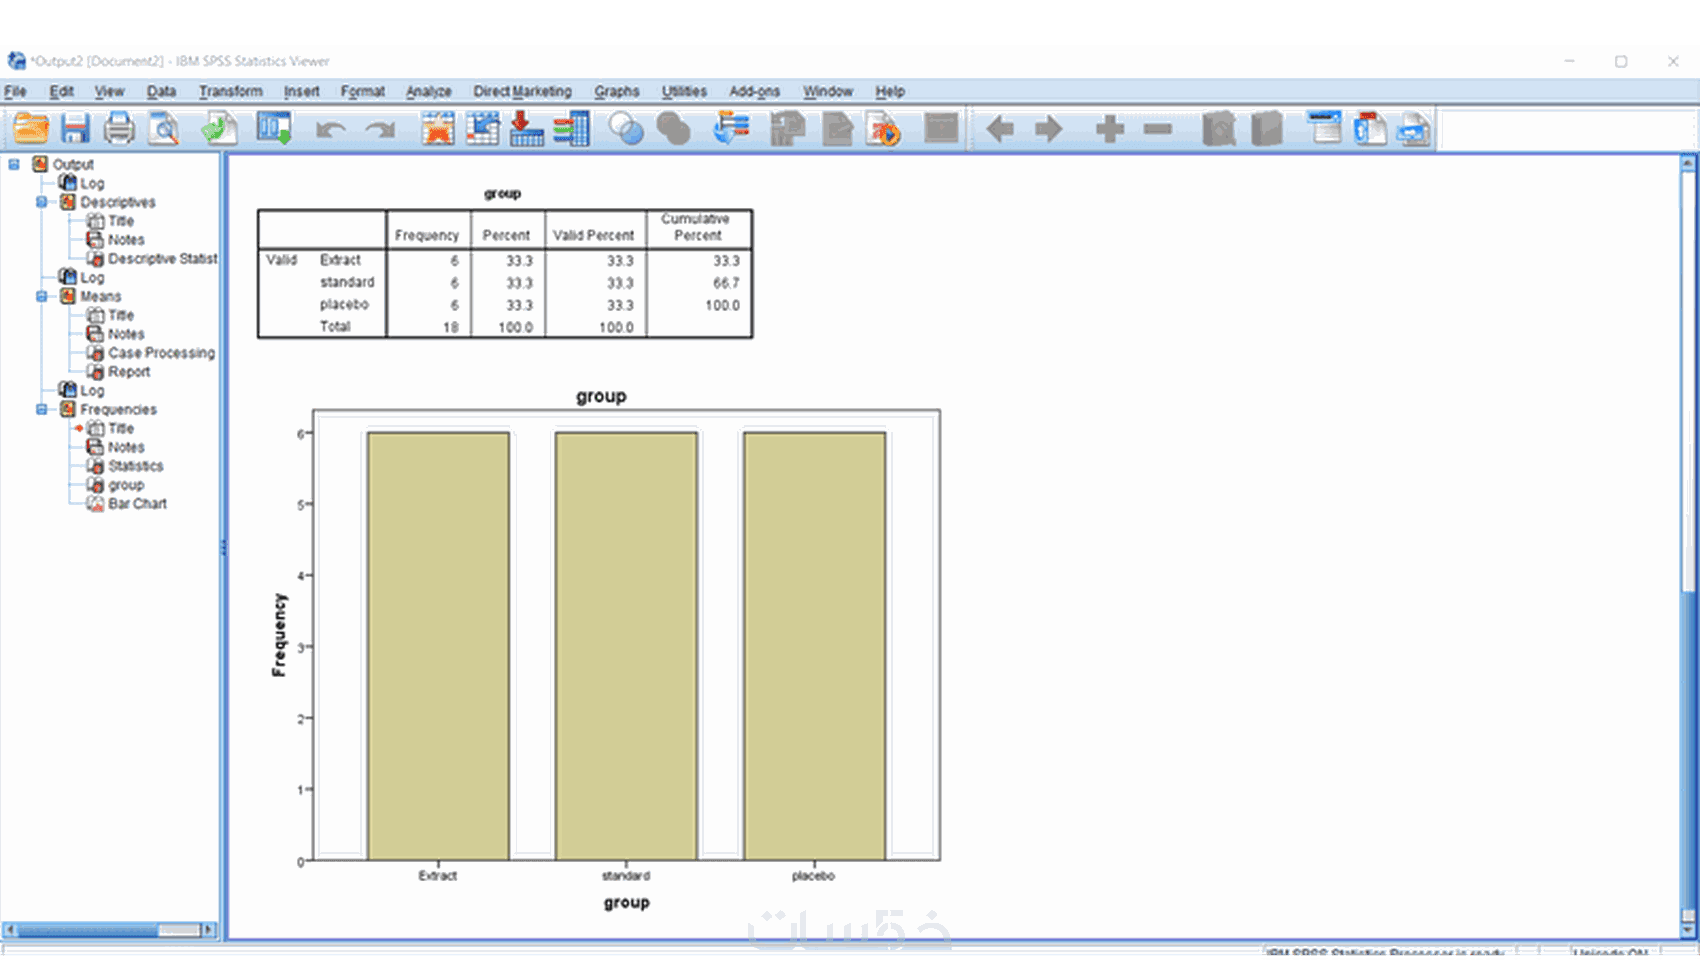Viewport: 1700px width, 970px height.
Task: Open the Add-ons menu
Action: pos(755,91)
